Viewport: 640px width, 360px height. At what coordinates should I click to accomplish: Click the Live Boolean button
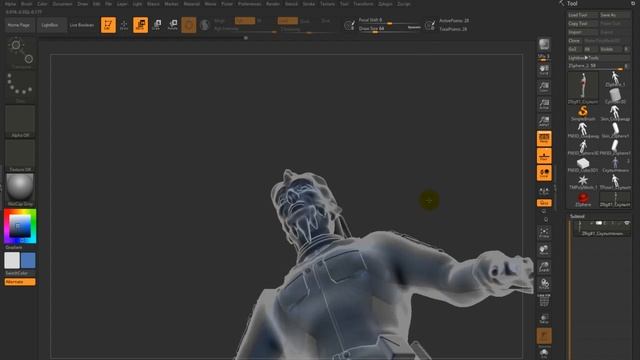click(x=82, y=25)
